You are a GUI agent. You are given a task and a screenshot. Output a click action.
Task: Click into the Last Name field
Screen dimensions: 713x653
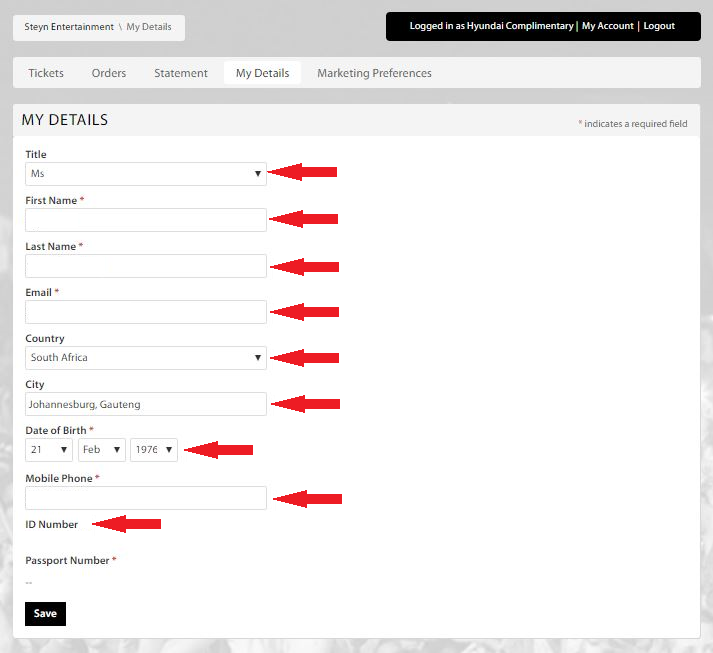[x=146, y=266]
